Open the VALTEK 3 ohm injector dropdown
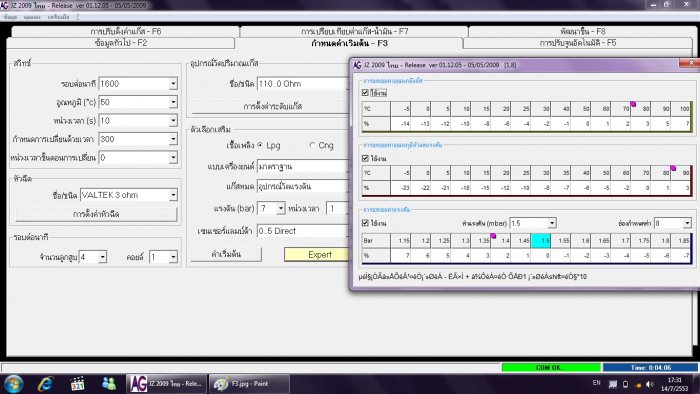The image size is (700, 394). coord(173,195)
